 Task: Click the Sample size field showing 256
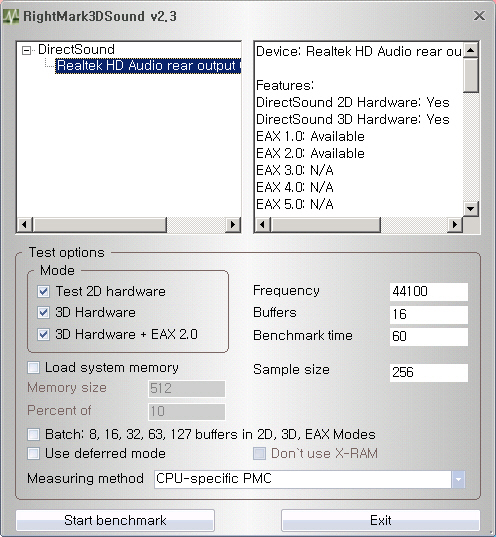point(429,372)
